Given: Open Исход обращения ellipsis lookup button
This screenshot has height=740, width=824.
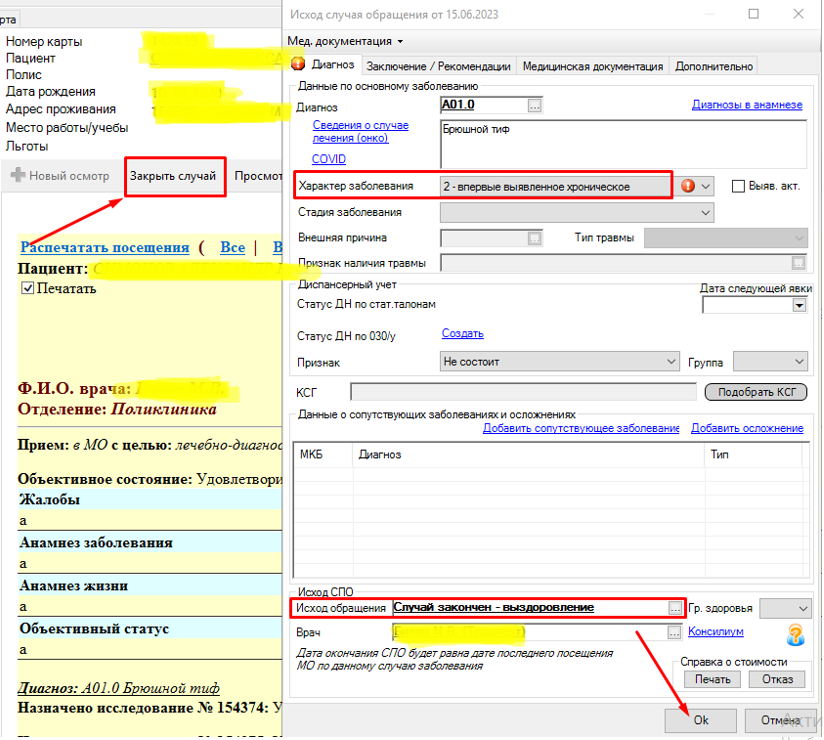Looking at the screenshot, I should point(675,608).
